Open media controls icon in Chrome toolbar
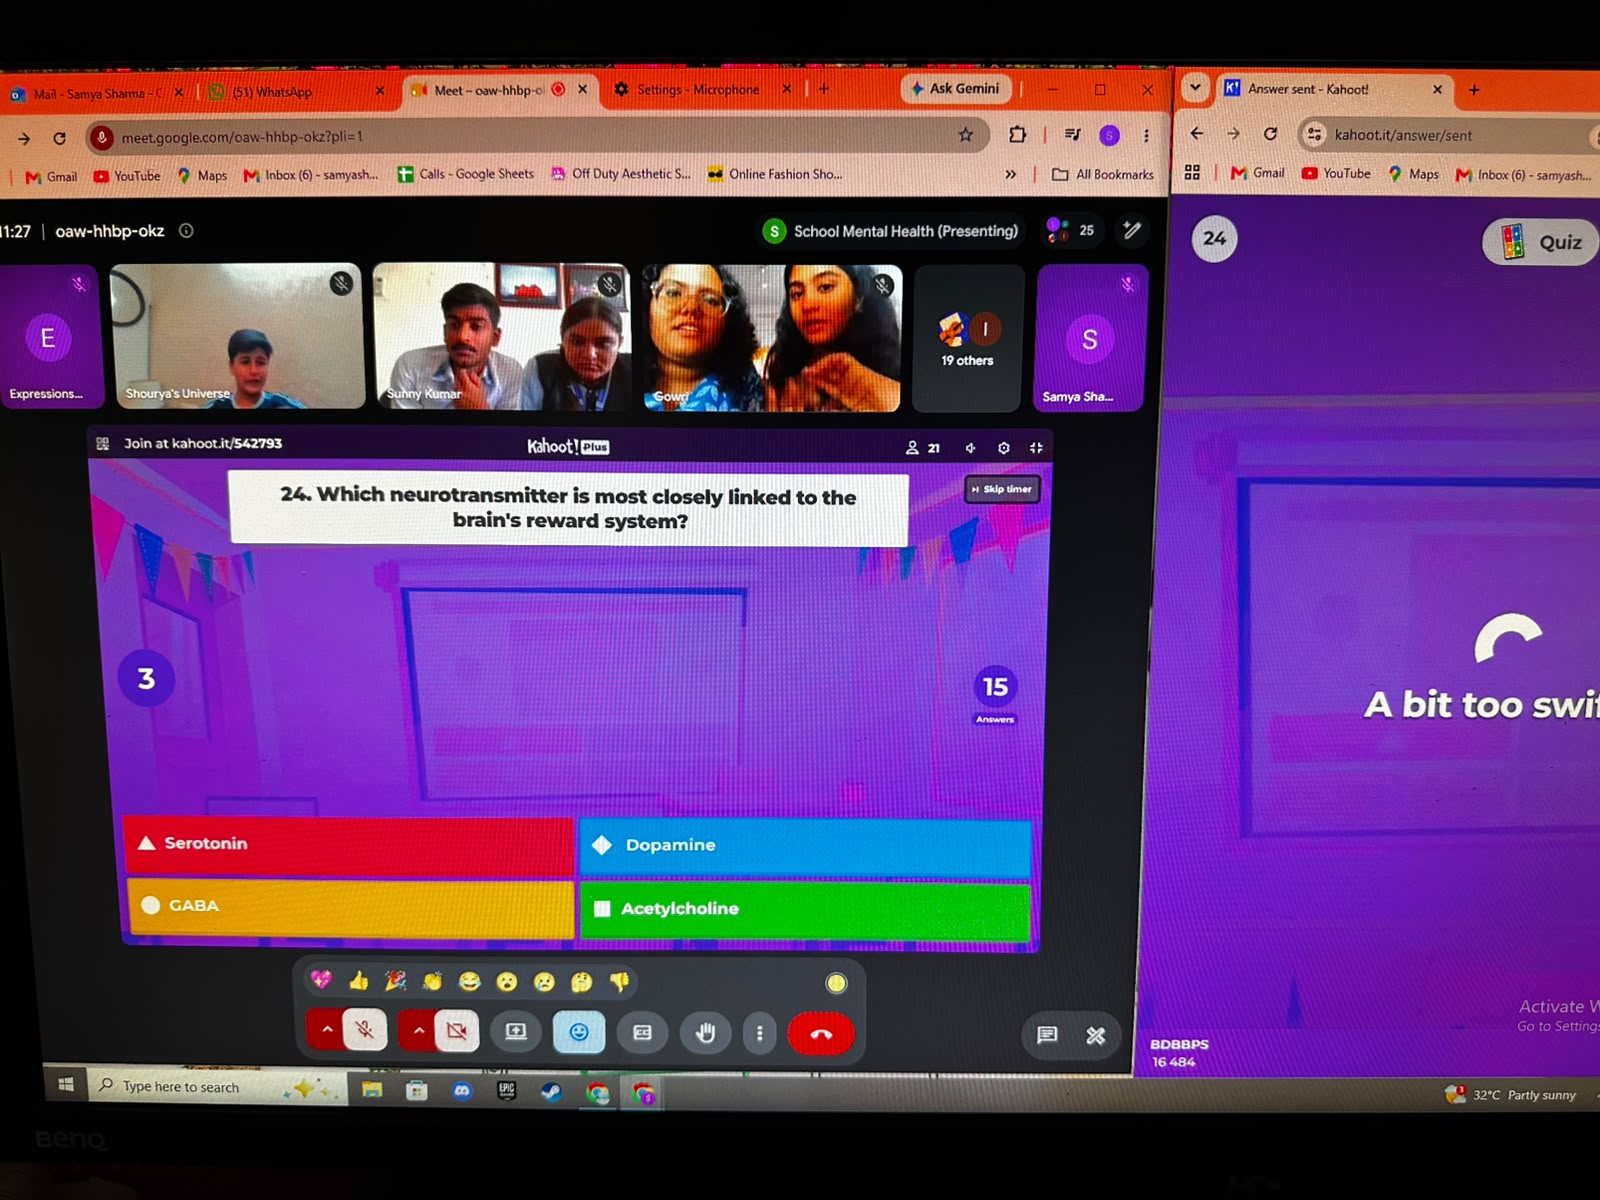The image size is (1600, 1200). [x=1073, y=134]
